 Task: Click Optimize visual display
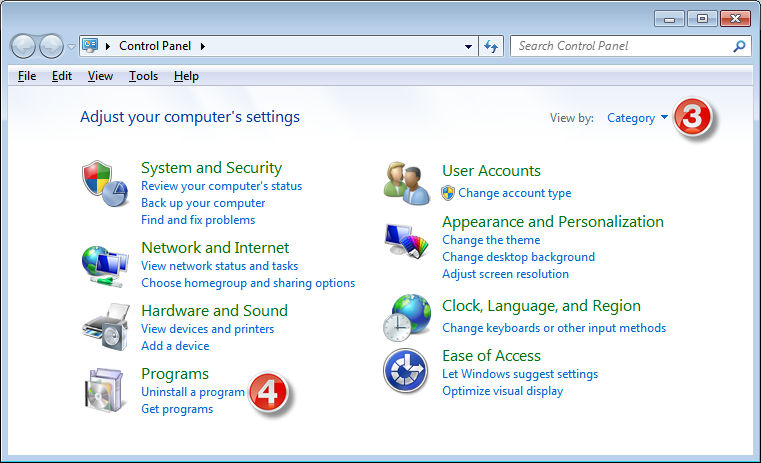tap(502, 391)
